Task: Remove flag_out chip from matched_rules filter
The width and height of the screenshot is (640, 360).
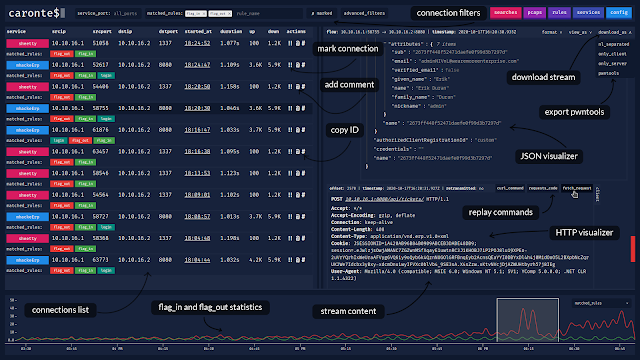Action: click(229, 13)
